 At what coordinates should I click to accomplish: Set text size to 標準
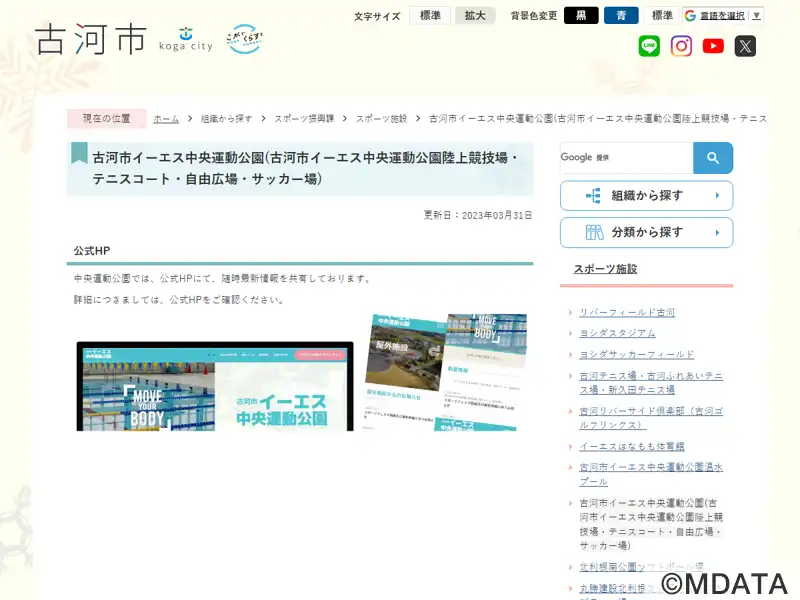click(430, 16)
